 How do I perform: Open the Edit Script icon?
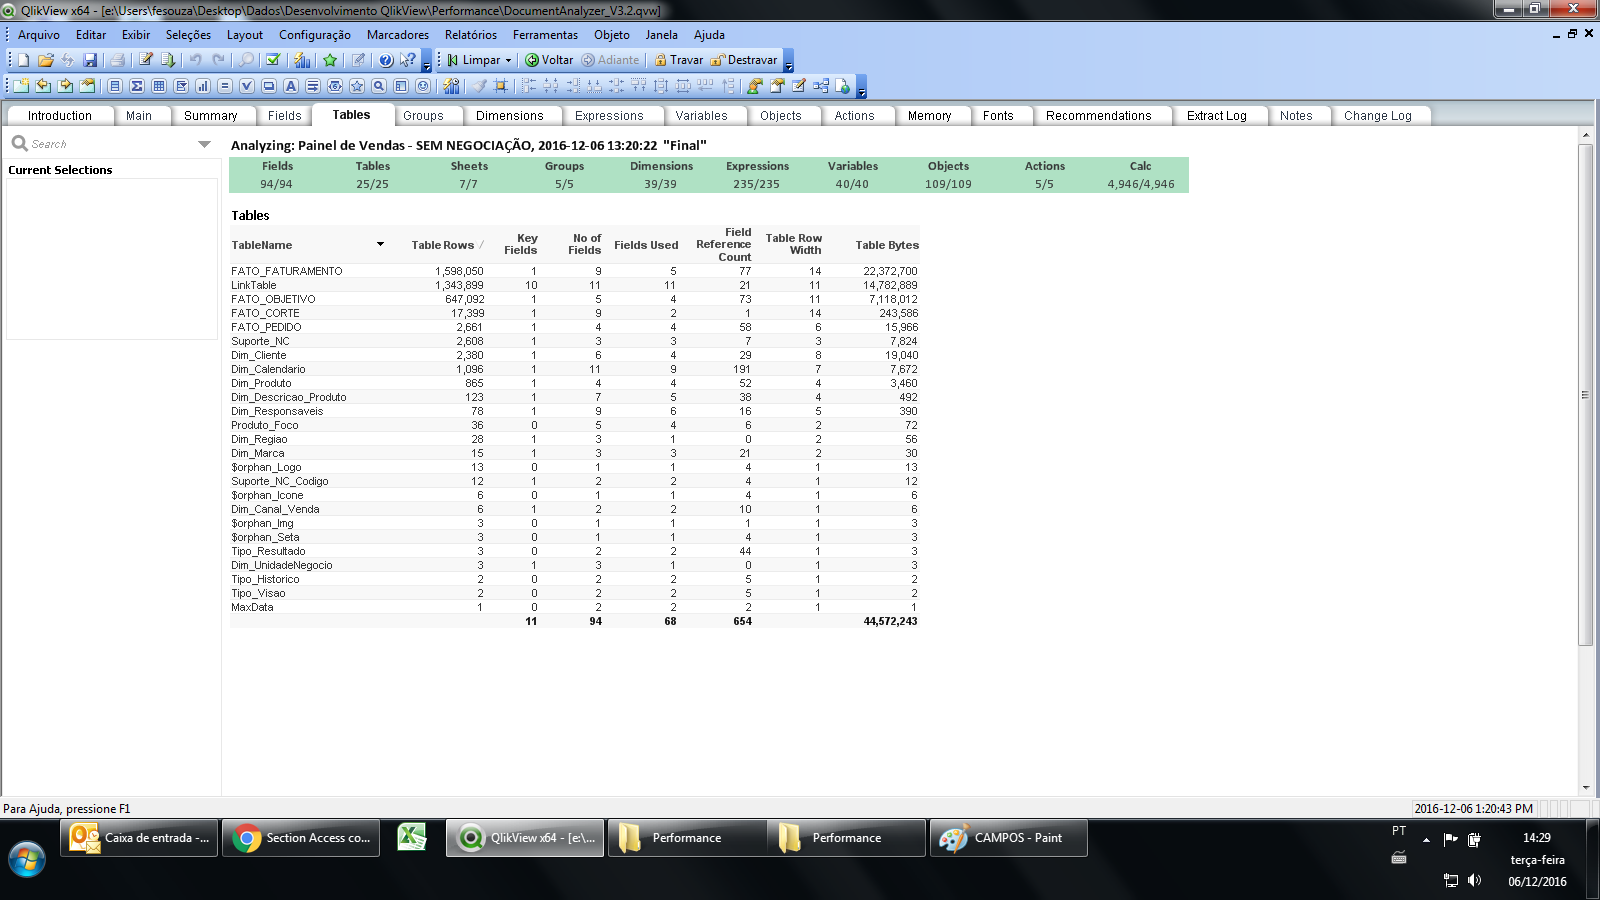click(x=145, y=60)
